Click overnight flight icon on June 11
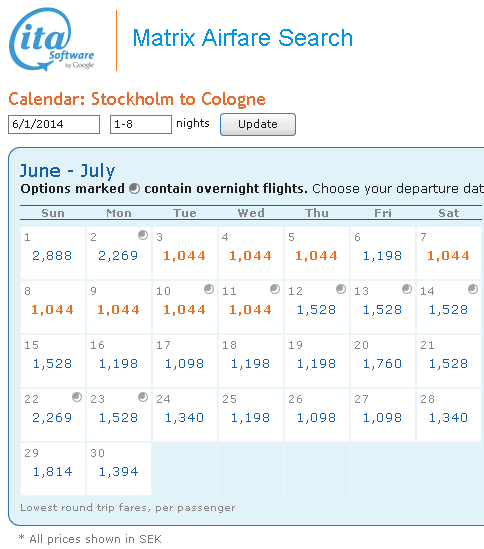Image resolution: width=484 pixels, height=549 pixels. point(275,289)
